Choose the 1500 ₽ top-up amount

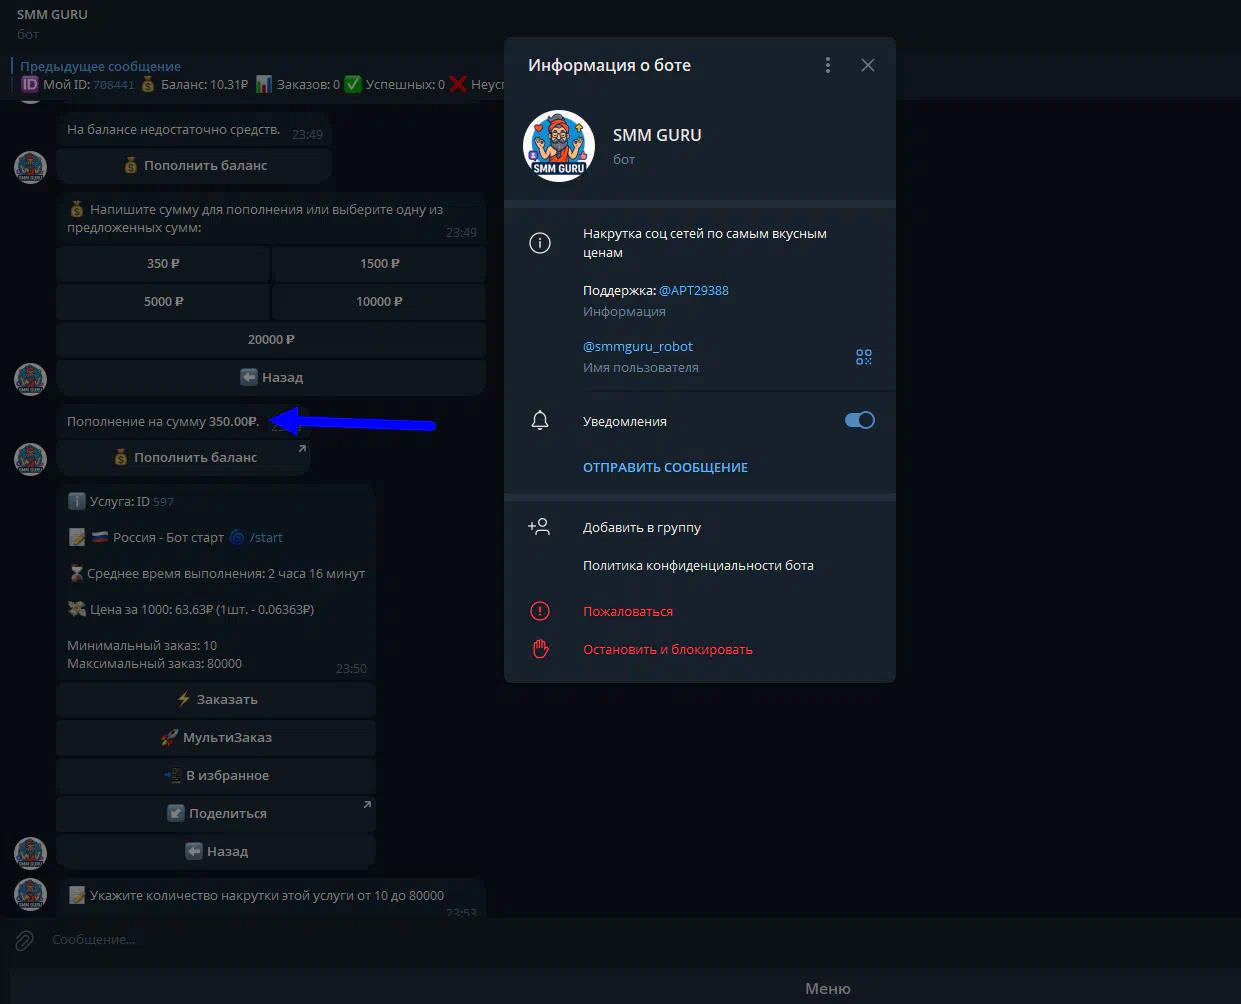click(x=379, y=264)
